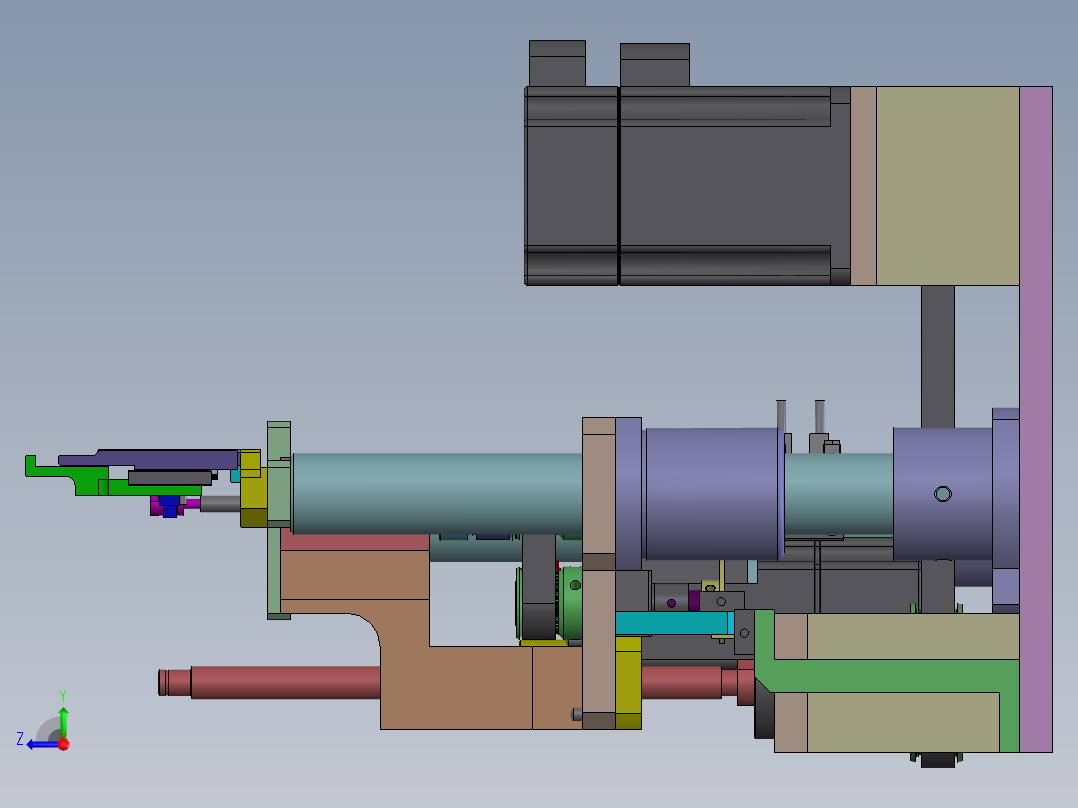This screenshot has width=1078, height=808.
Task: Select the large dark gray servo motor body
Action: pyautogui.click(x=688, y=186)
